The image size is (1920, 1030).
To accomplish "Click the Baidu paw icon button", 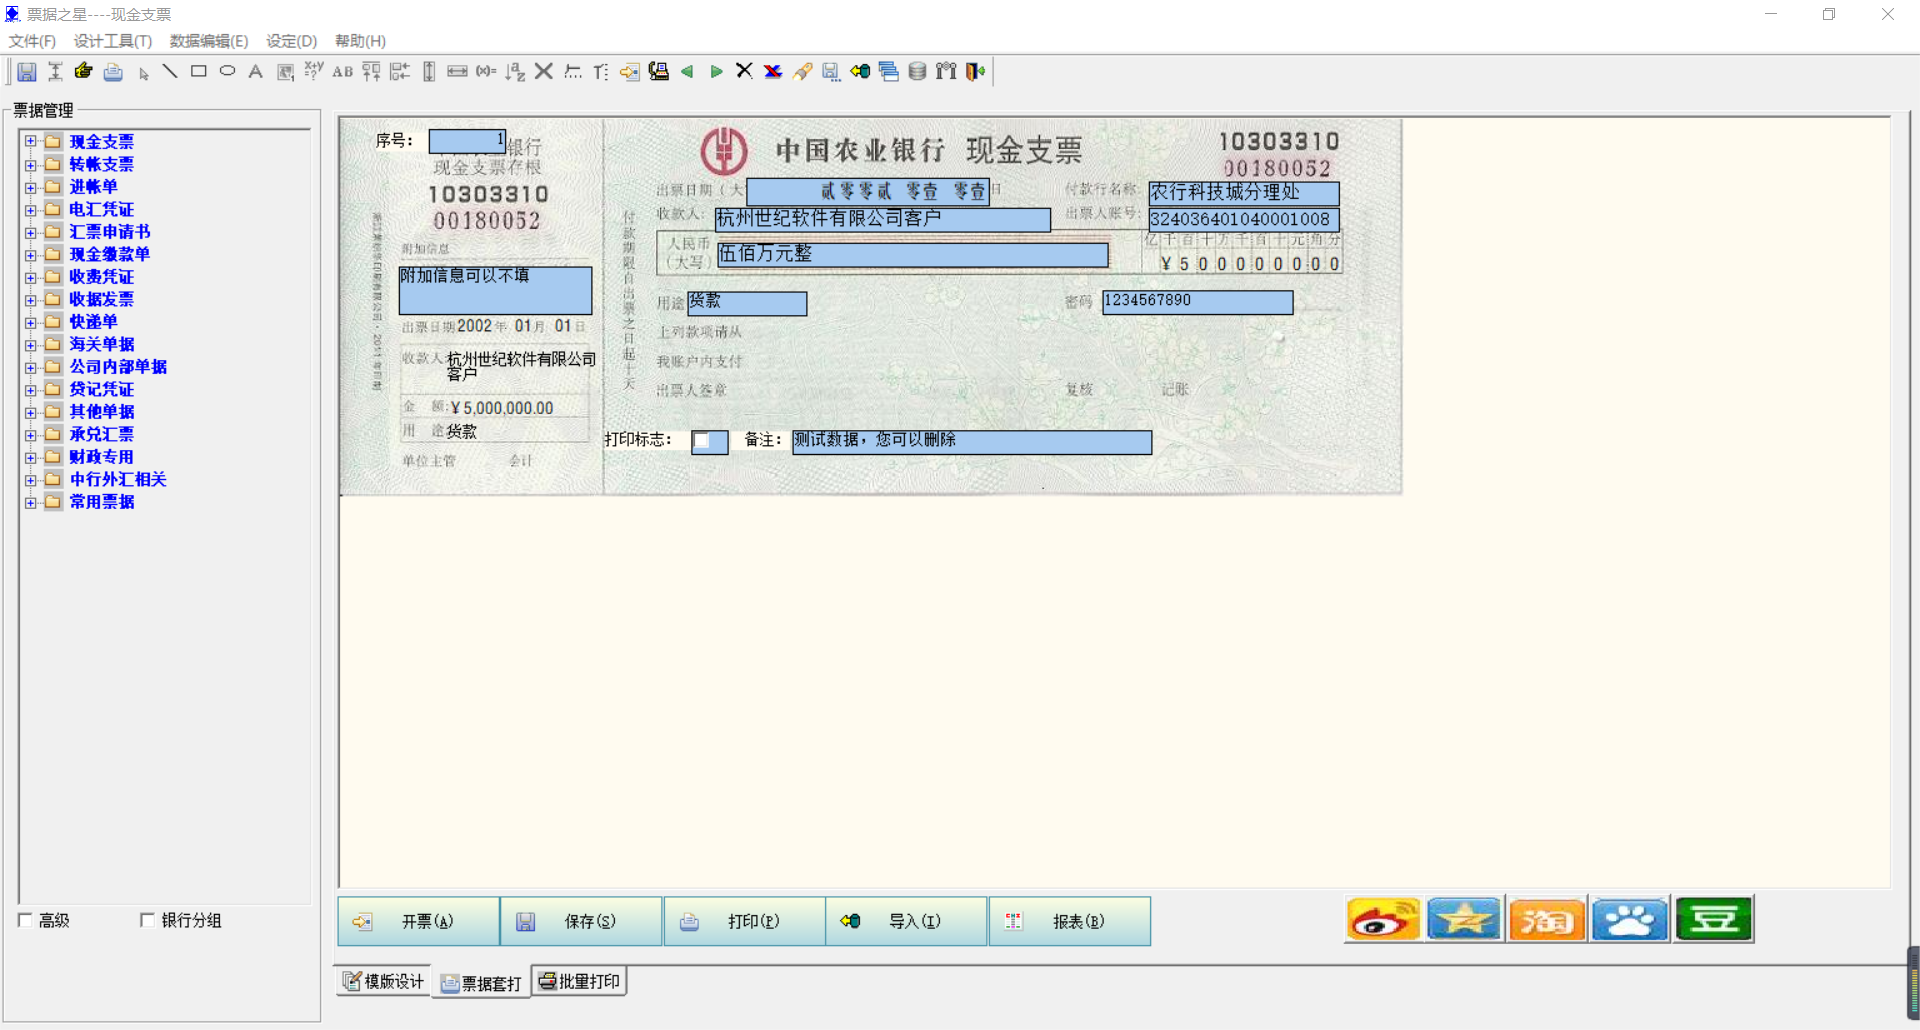I will [1630, 920].
